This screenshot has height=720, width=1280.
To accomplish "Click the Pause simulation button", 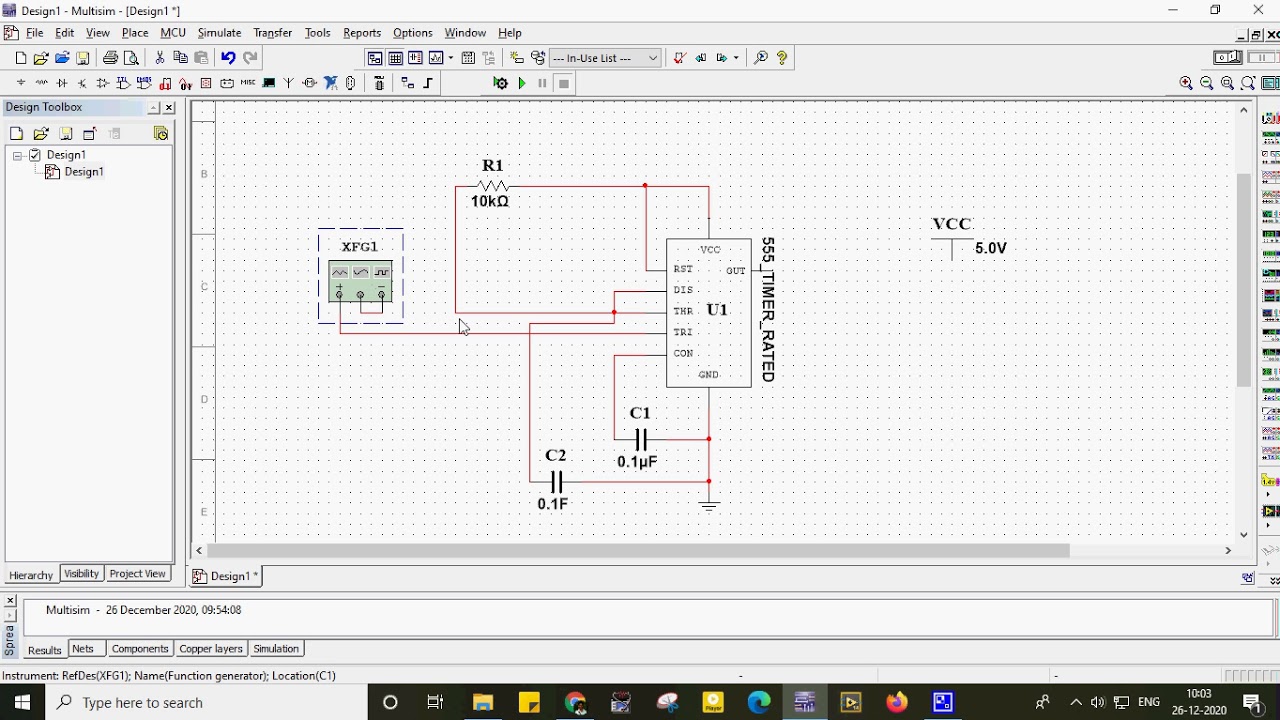I will pyautogui.click(x=543, y=84).
